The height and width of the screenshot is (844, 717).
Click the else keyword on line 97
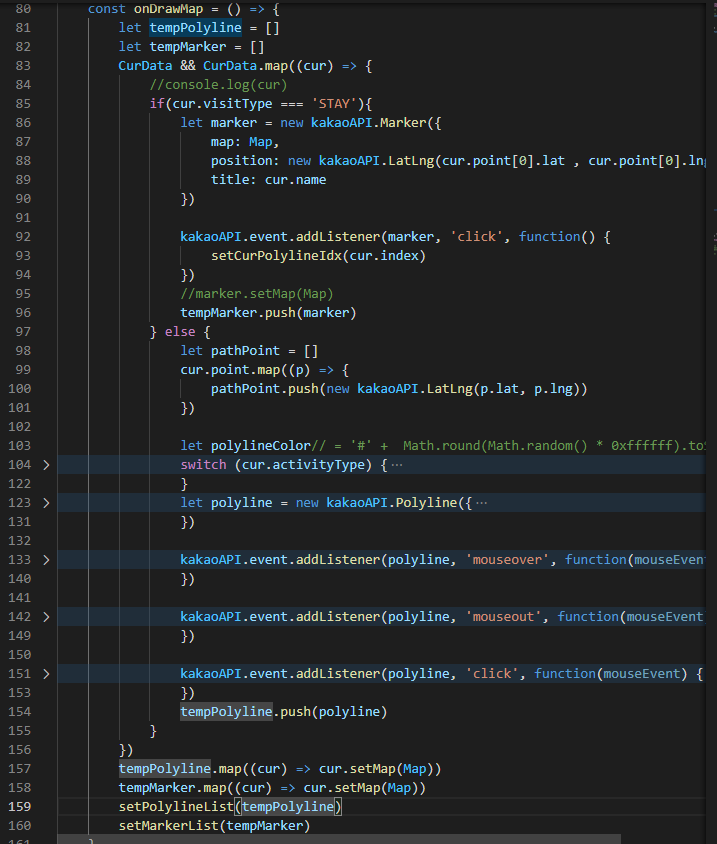click(180, 332)
